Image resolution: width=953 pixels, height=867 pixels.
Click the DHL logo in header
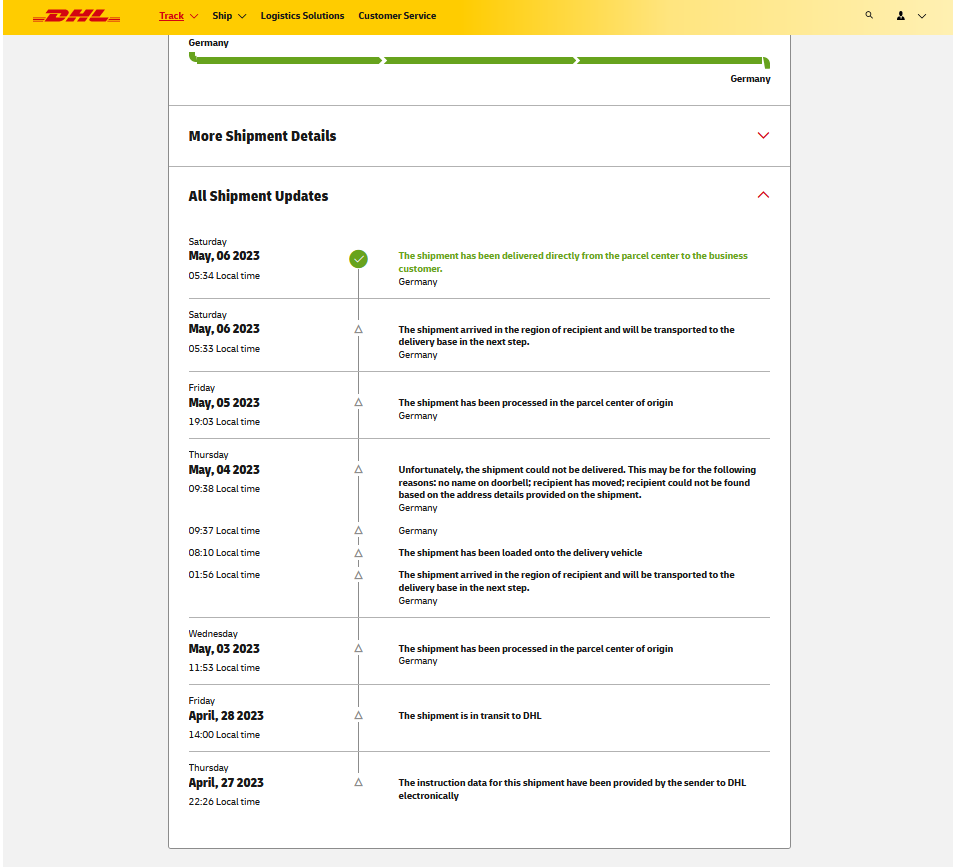pos(76,16)
